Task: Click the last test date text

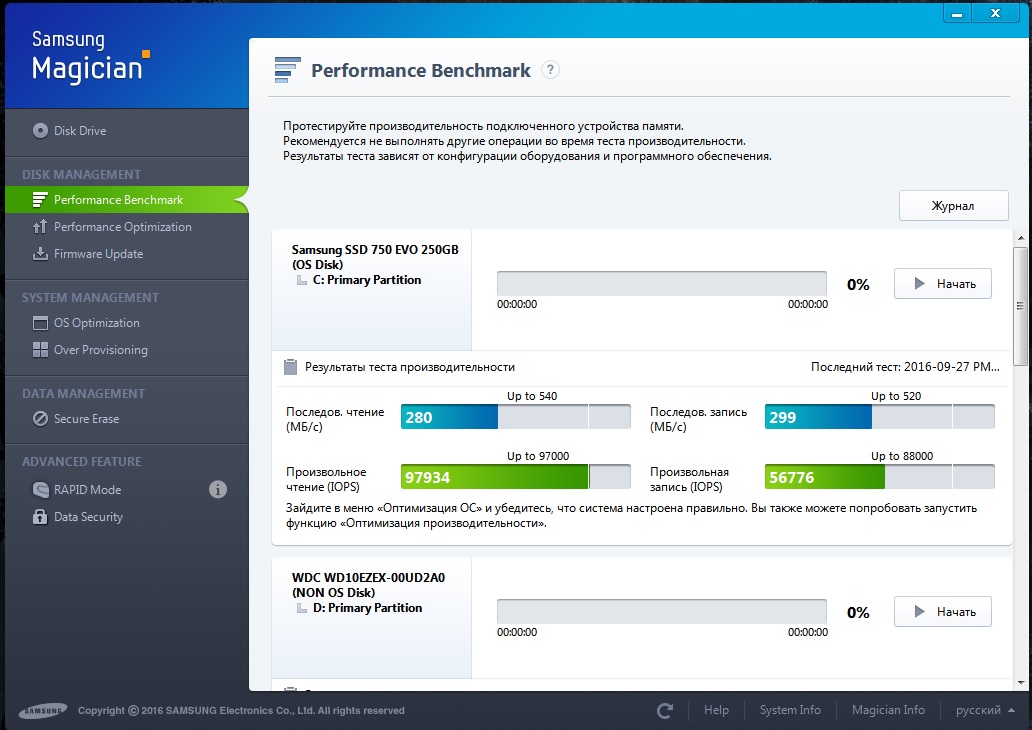Action: pos(905,367)
